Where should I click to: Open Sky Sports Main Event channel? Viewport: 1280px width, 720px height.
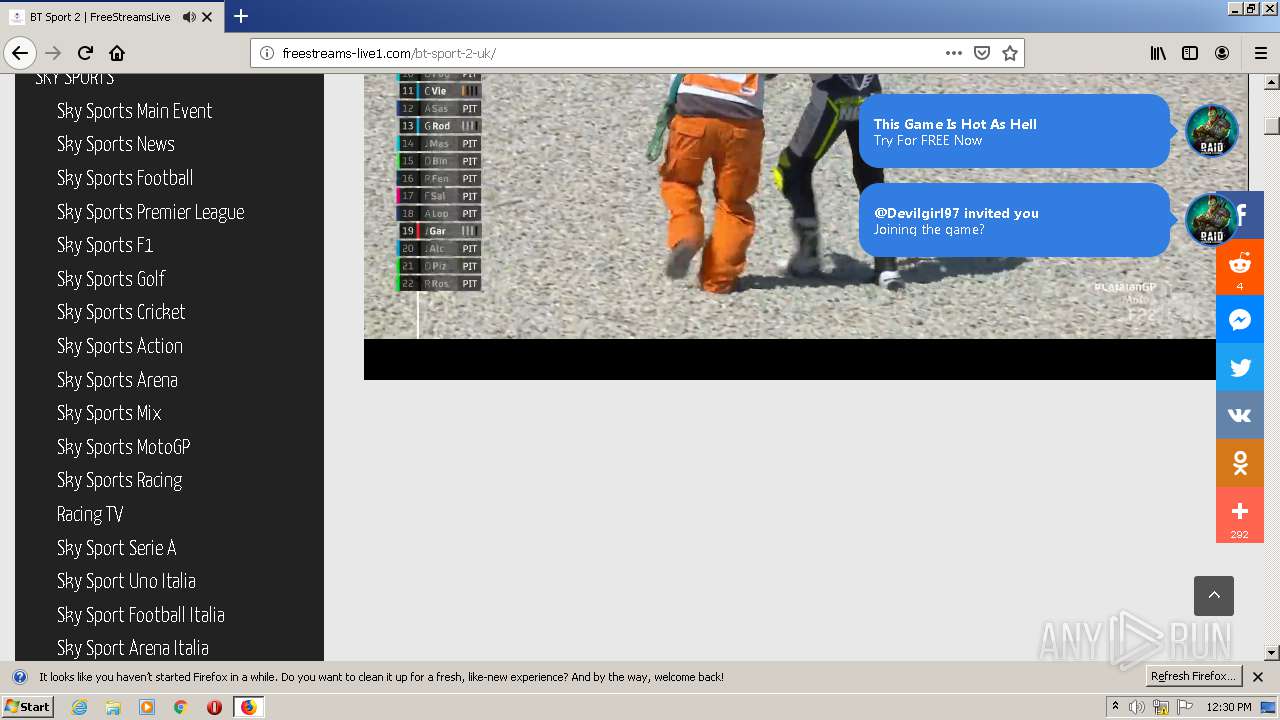(x=134, y=111)
